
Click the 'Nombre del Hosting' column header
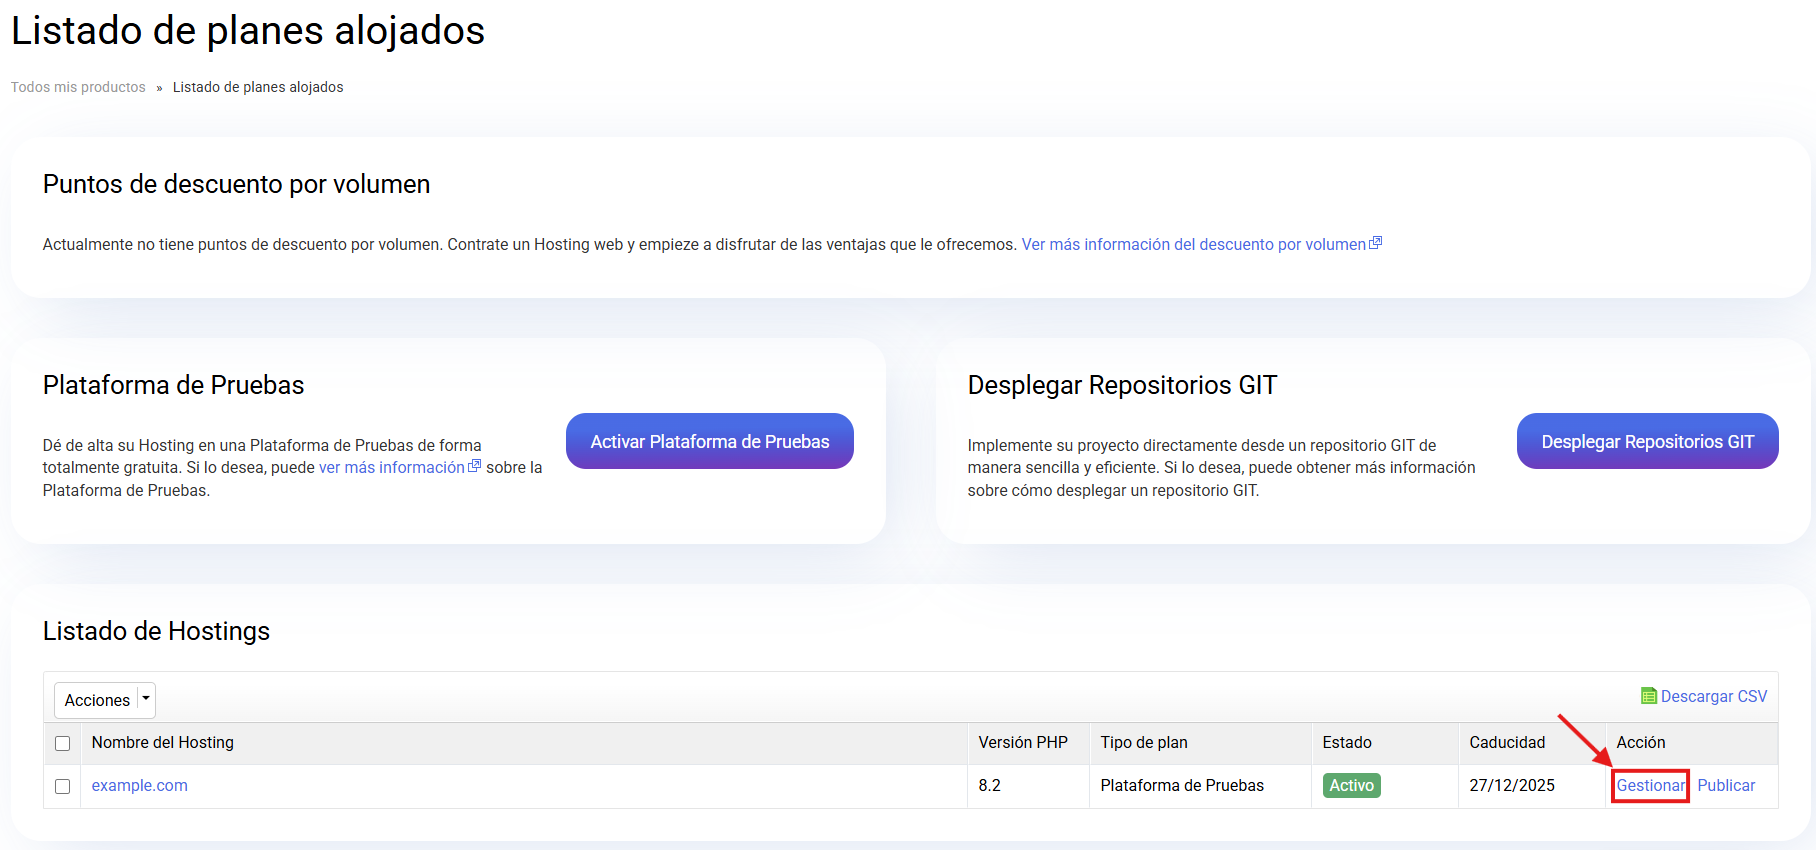click(x=162, y=742)
